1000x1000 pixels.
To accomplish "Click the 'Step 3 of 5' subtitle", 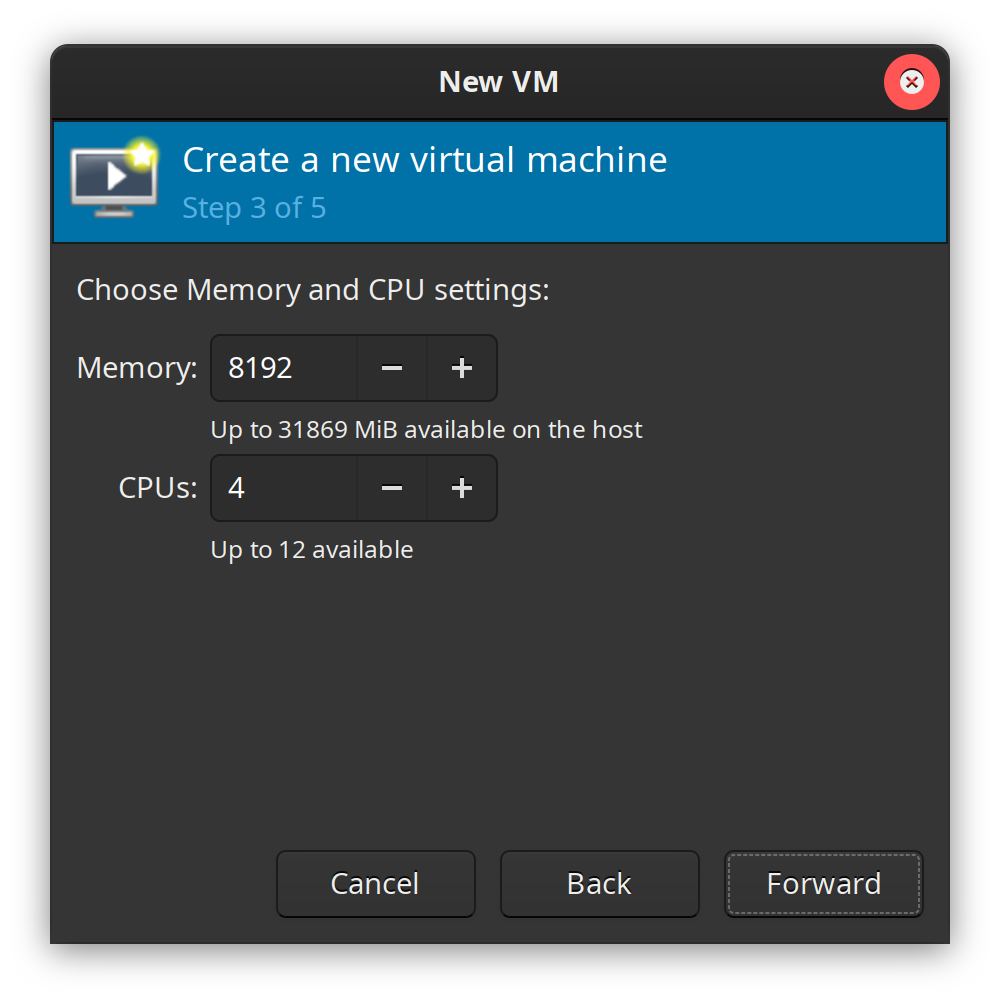I will coord(254,208).
